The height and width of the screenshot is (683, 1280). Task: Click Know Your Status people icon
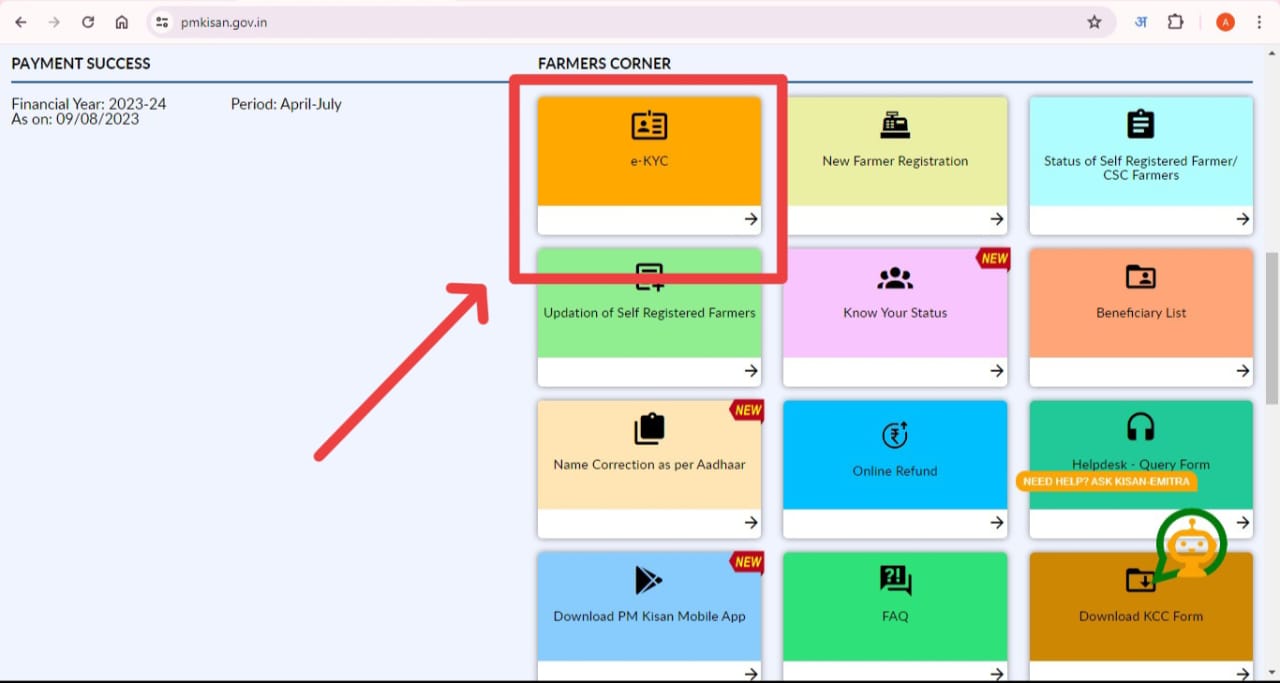[895, 277]
